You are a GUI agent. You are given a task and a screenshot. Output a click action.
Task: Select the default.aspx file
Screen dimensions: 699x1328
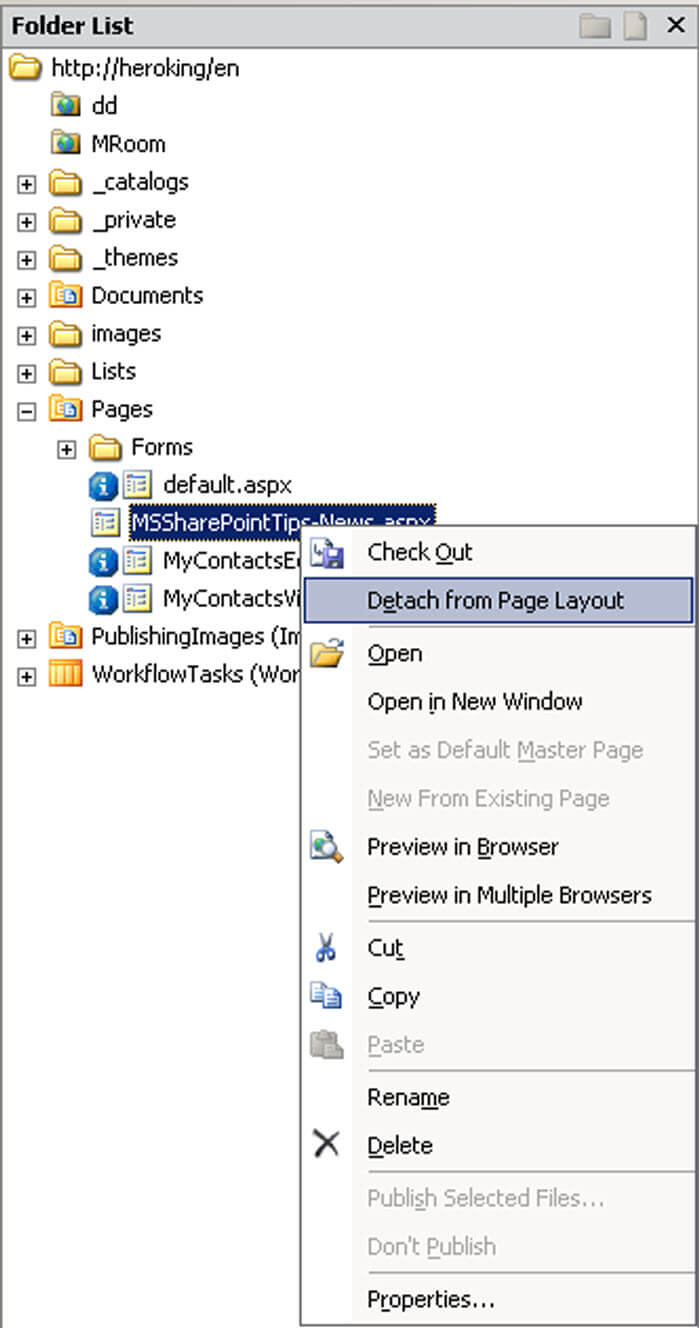coord(227,486)
